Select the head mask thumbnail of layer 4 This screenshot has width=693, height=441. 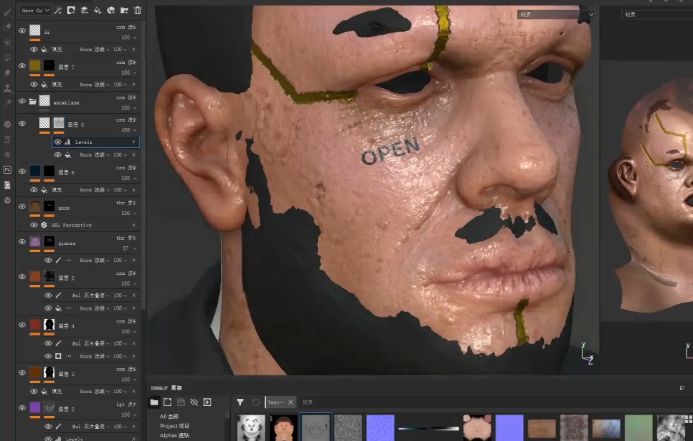tap(49, 325)
